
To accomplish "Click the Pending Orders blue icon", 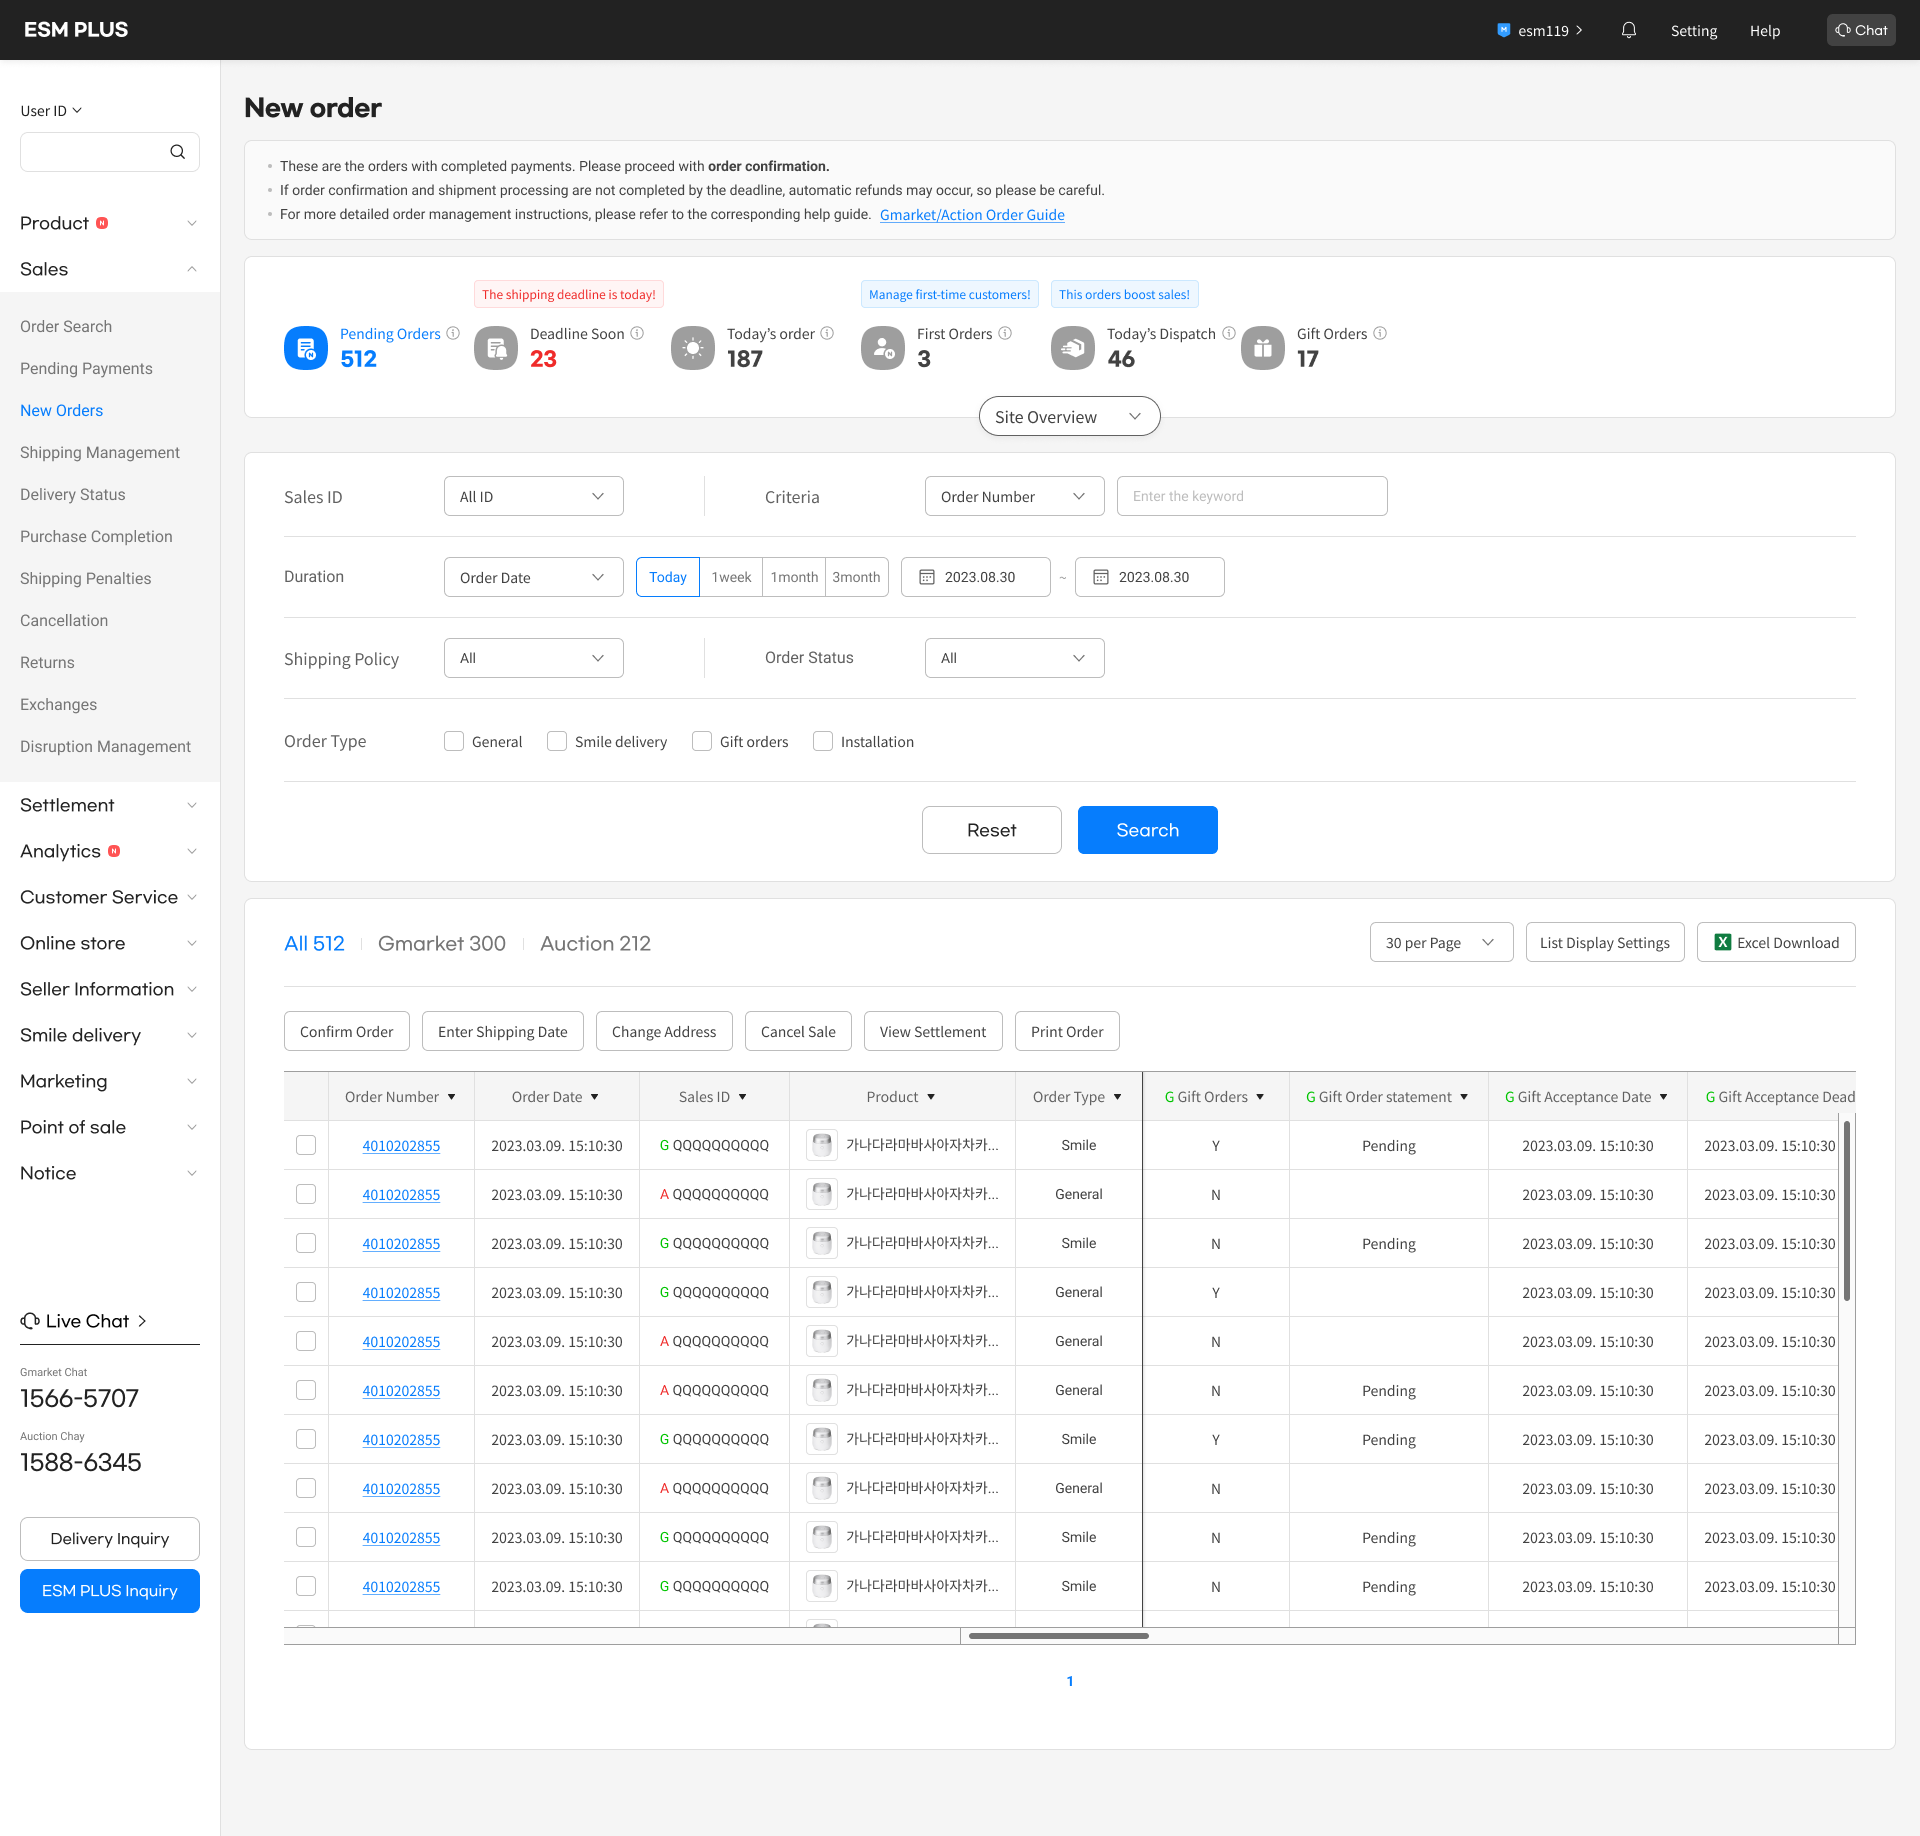I will click(306, 348).
